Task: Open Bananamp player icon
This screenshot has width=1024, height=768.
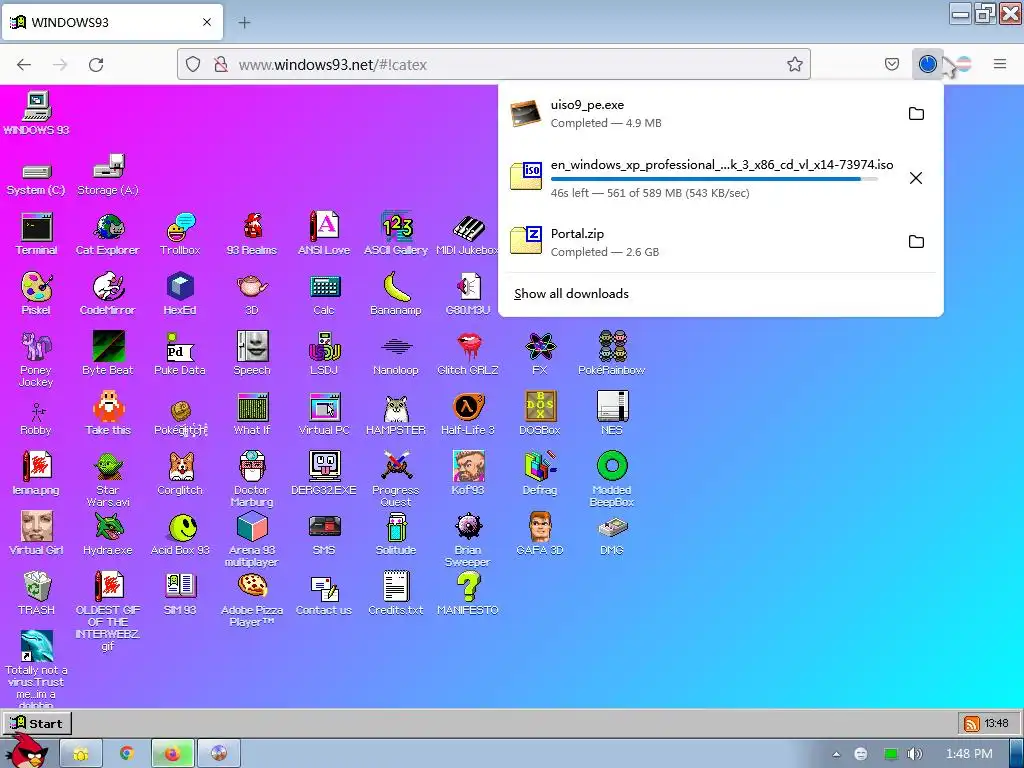Action: (396, 293)
